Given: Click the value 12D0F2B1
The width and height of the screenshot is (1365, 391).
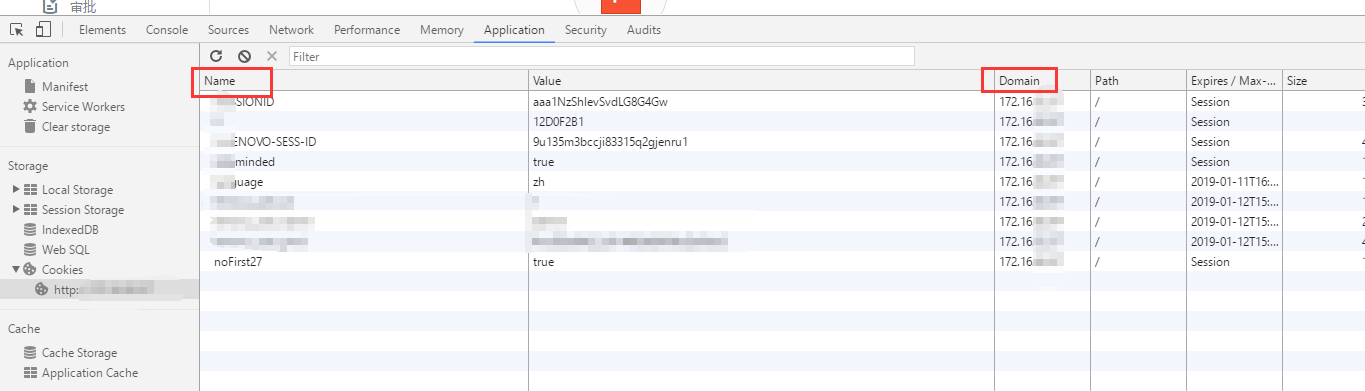Looking at the screenshot, I should point(559,122).
